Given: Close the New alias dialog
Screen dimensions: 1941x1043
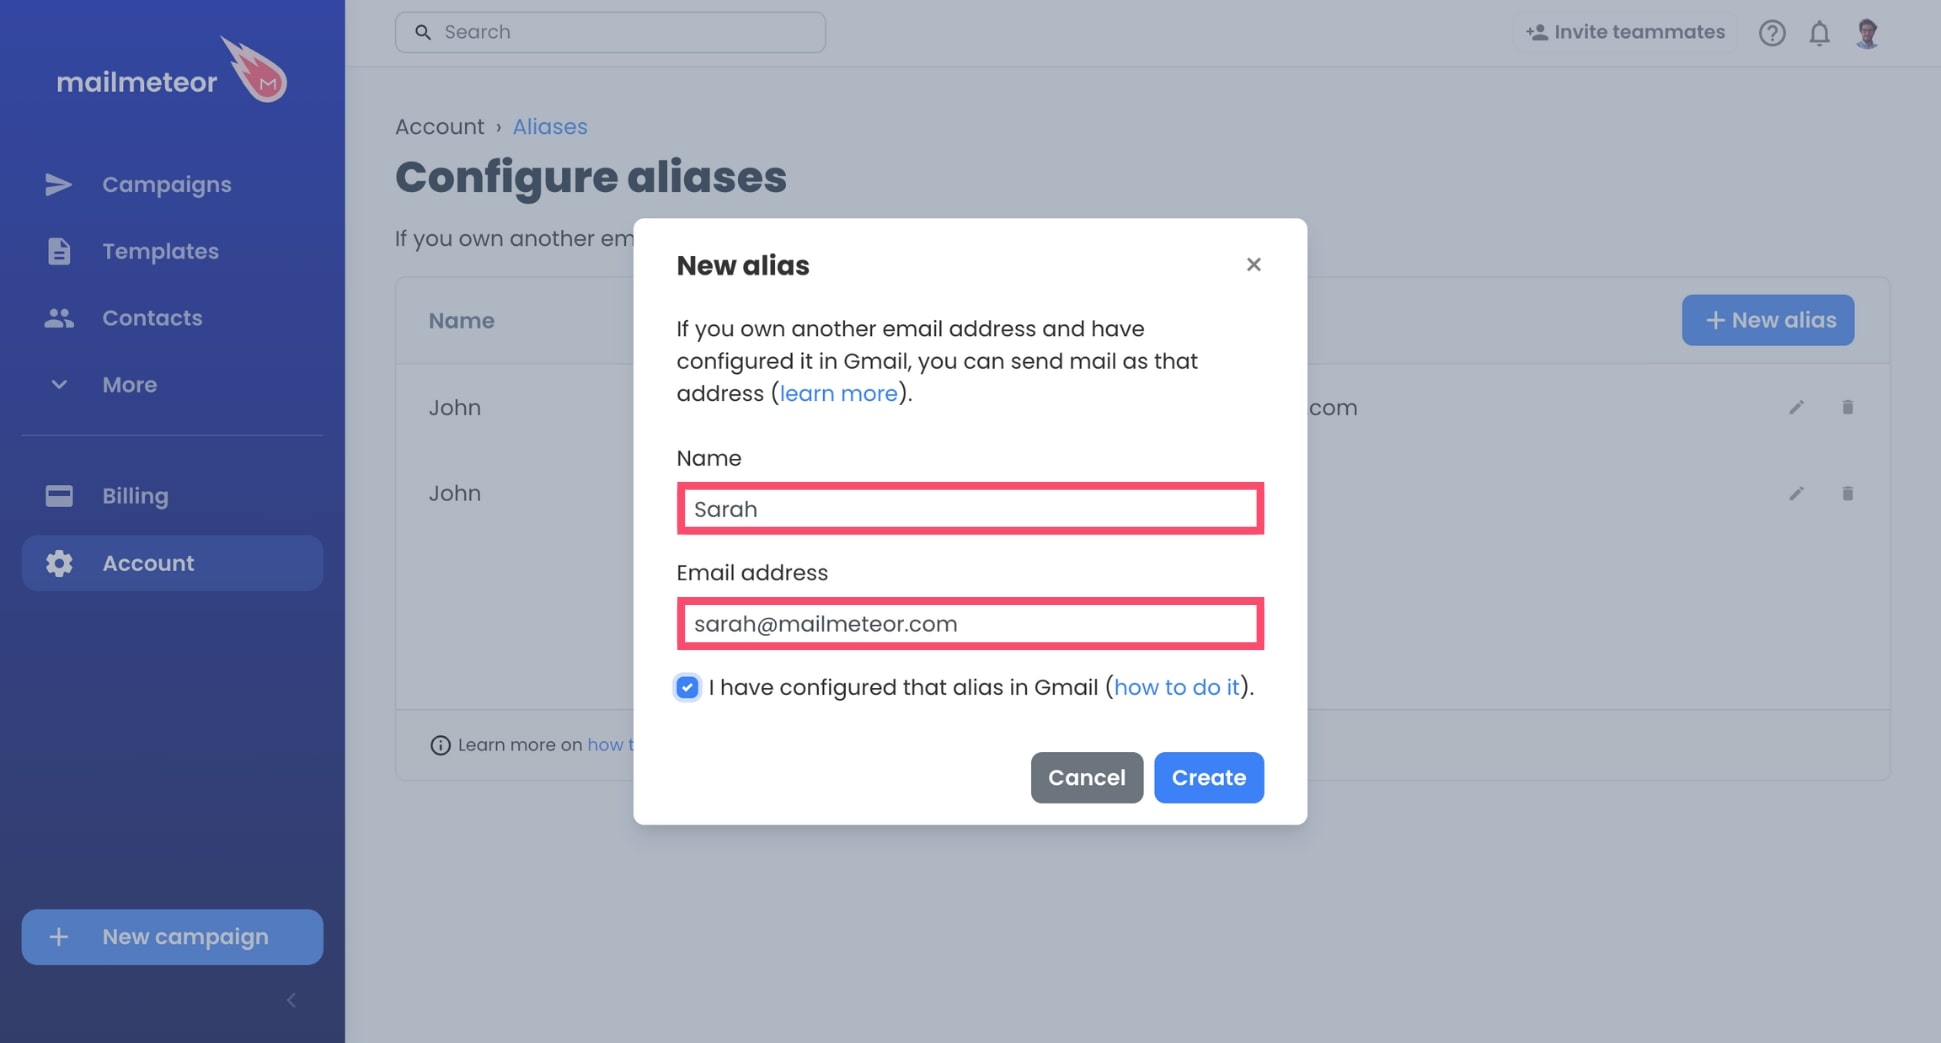Looking at the screenshot, I should 1253,264.
